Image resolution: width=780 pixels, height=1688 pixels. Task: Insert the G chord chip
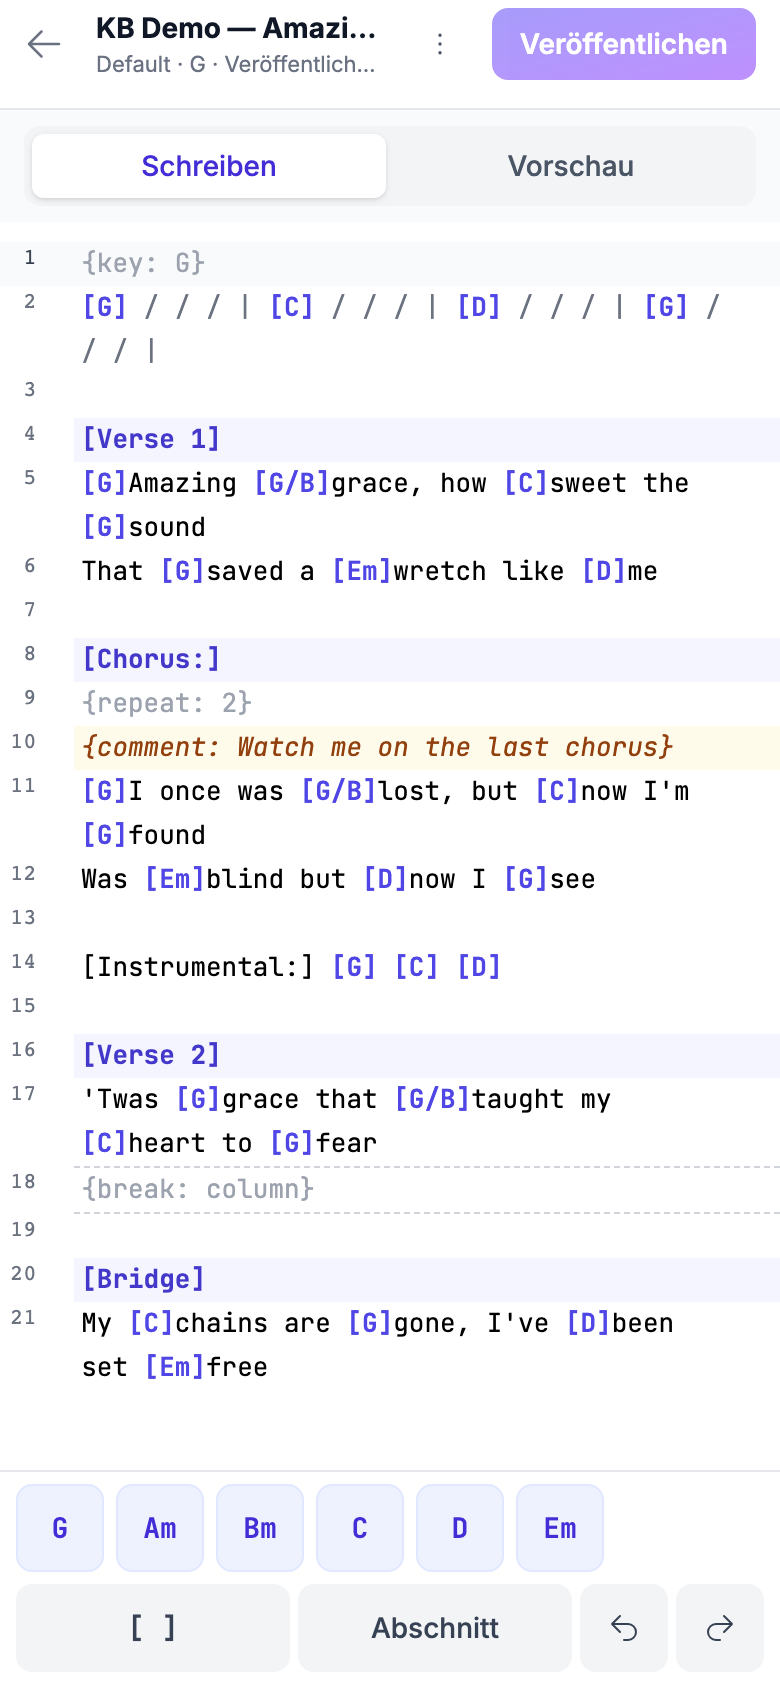[60, 1528]
